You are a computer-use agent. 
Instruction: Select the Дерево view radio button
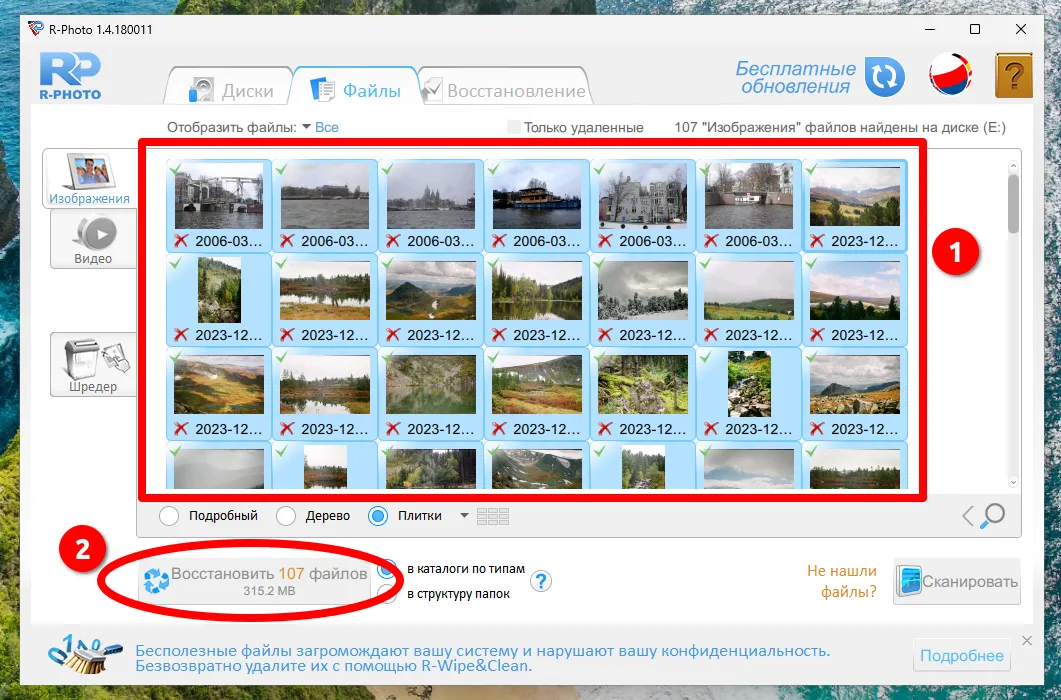286,516
